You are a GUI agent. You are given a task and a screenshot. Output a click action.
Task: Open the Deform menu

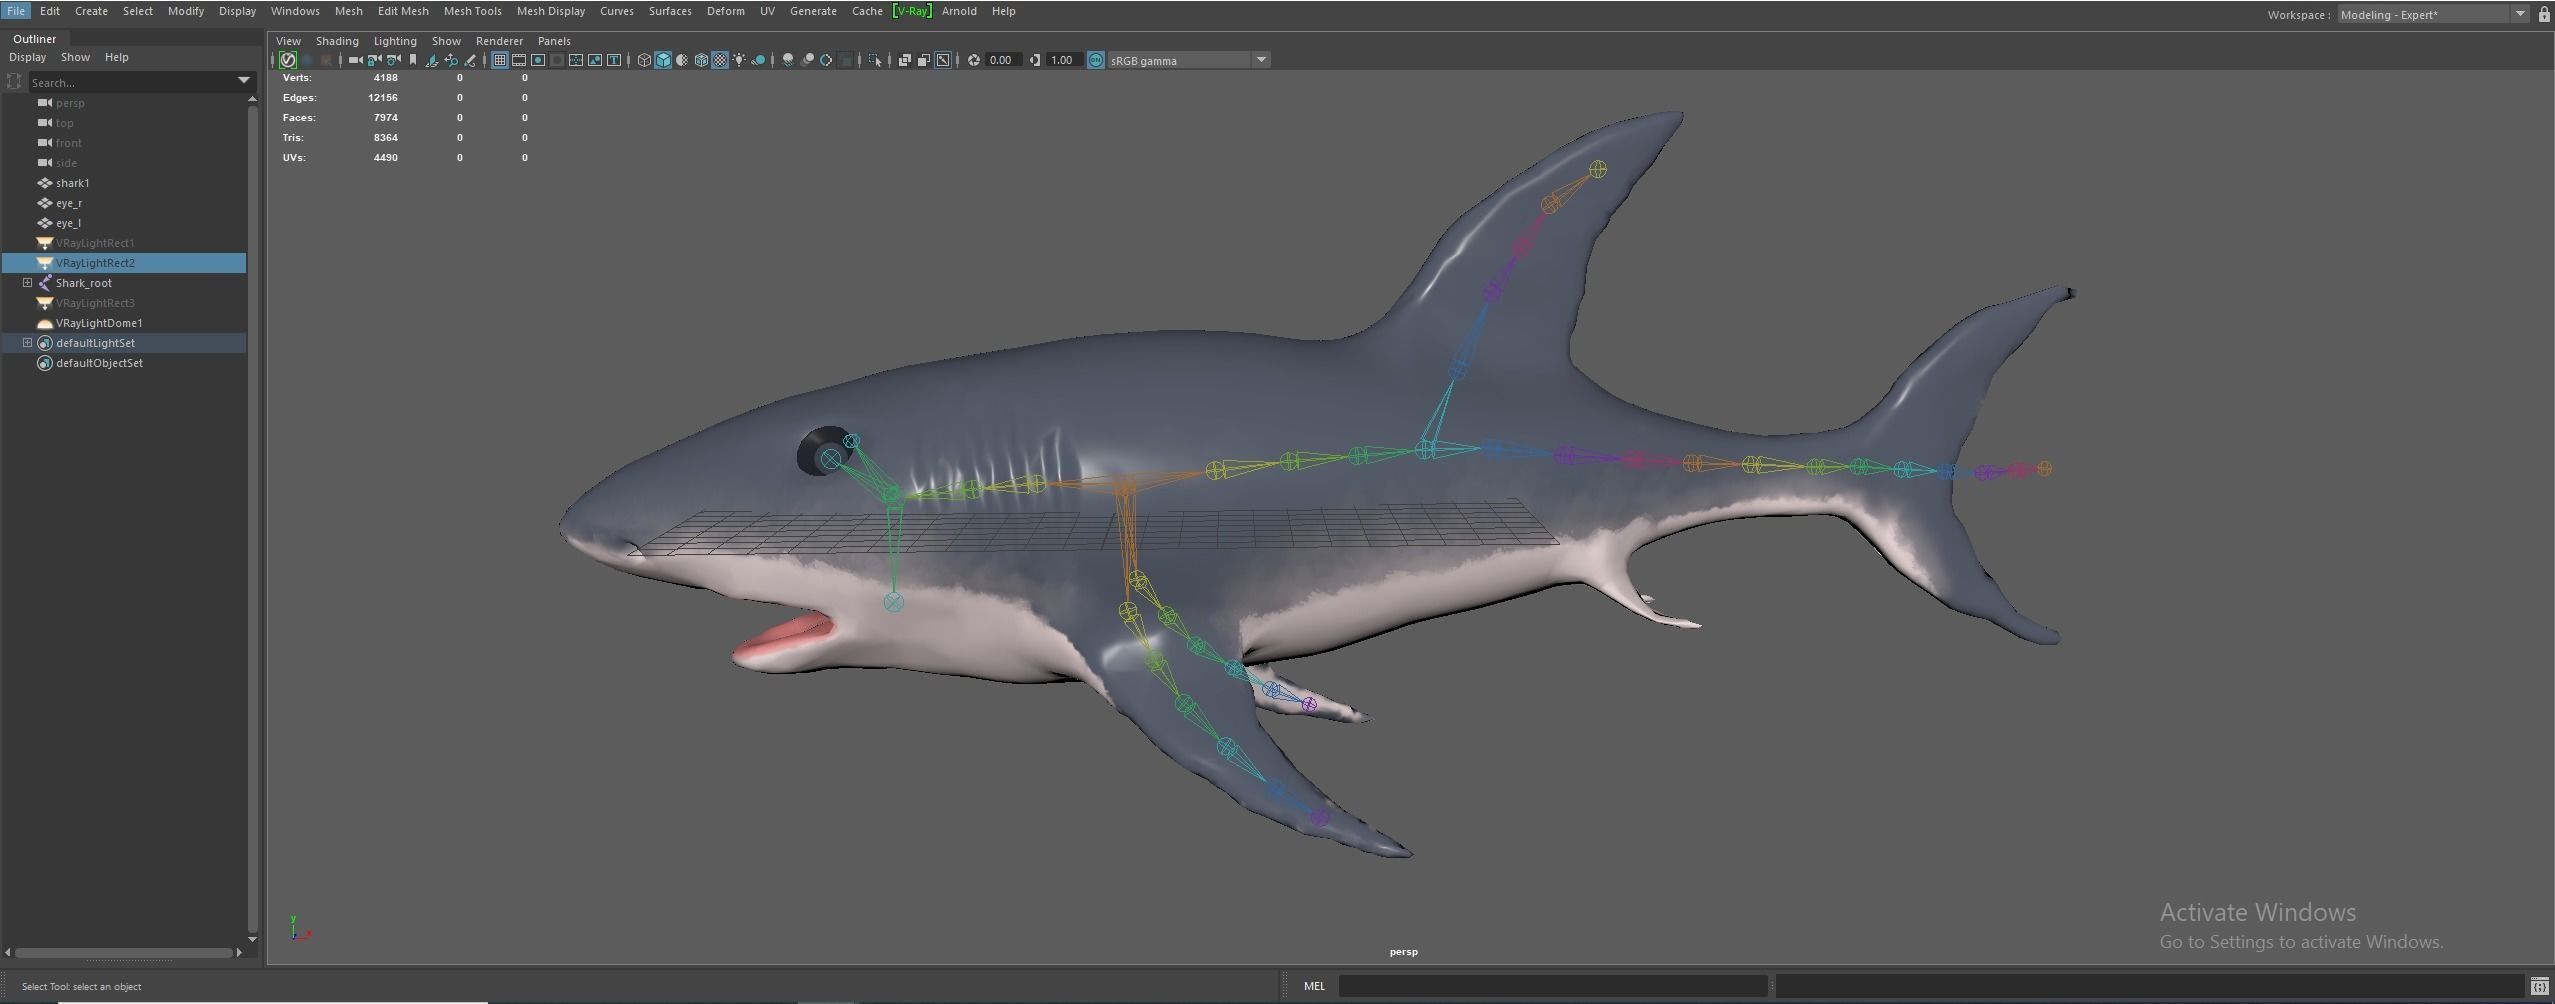(x=726, y=11)
